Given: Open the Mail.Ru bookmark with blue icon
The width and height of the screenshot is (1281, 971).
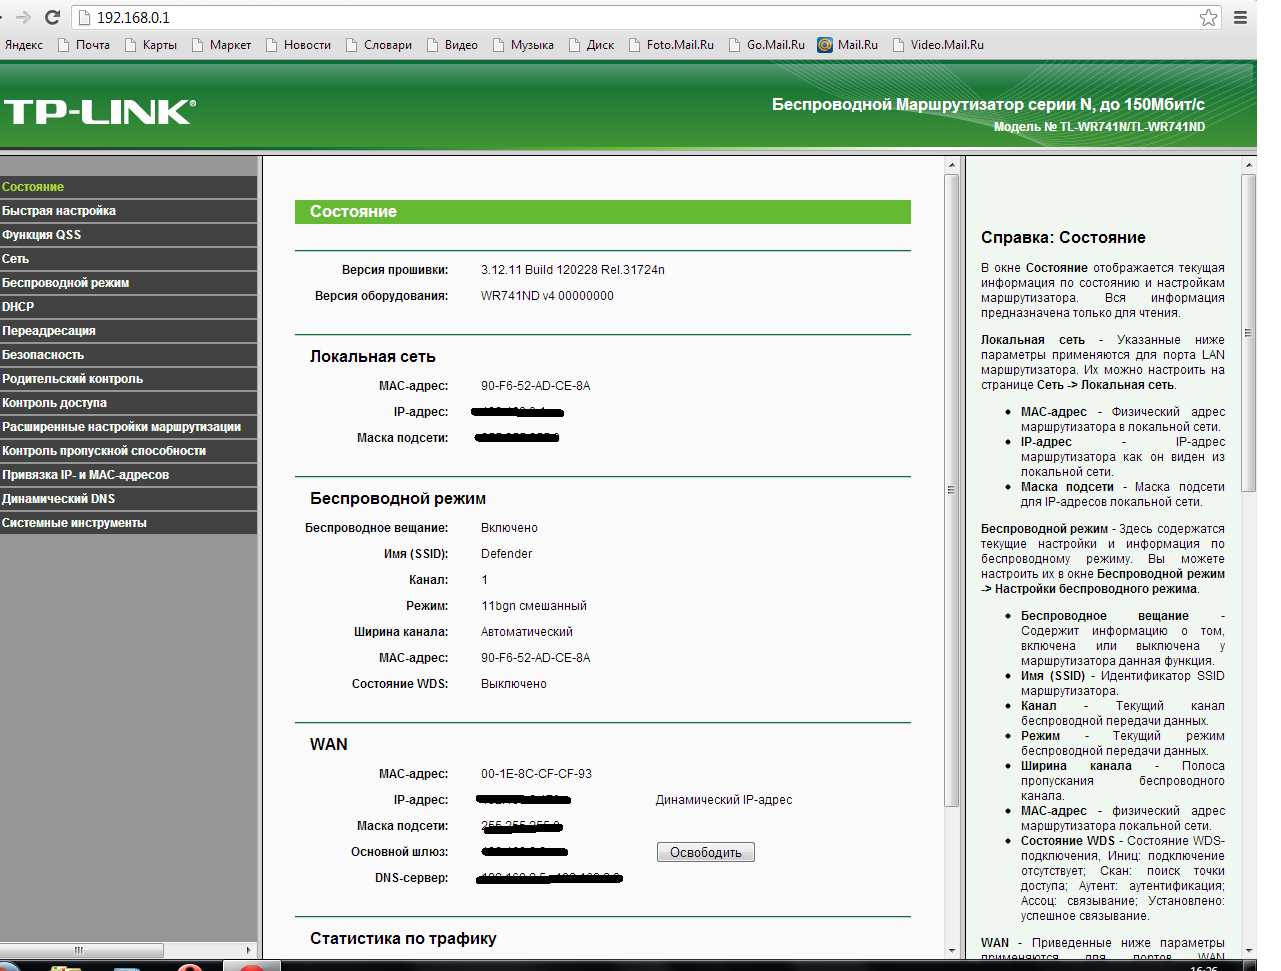Looking at the screenshot, I should (847, 45).
